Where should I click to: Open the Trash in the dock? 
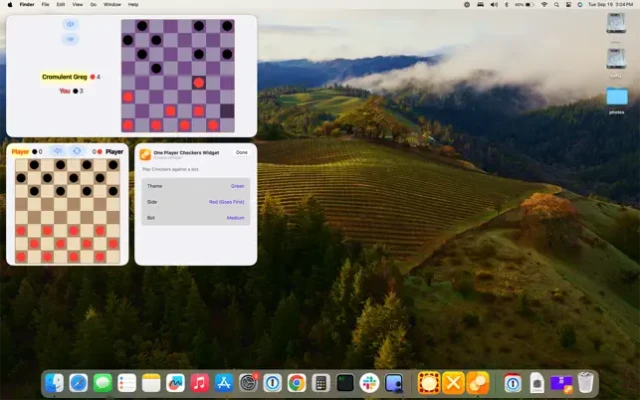pyautogui.click(x=586, y=383)
